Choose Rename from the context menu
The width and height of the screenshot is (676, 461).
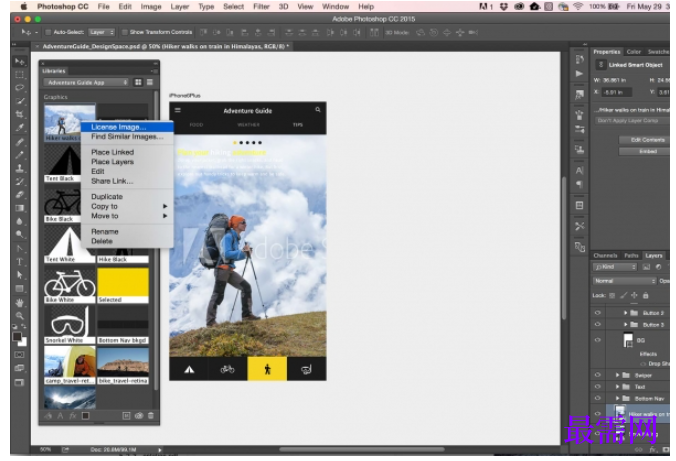point(127,232)
